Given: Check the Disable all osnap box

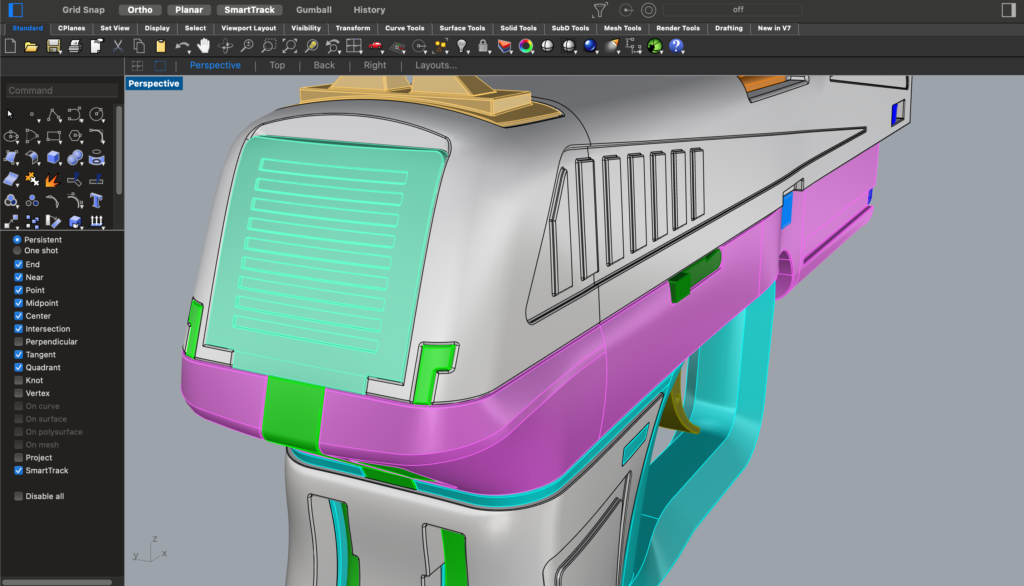Looking at the screenshot, I should click(18, 496).
